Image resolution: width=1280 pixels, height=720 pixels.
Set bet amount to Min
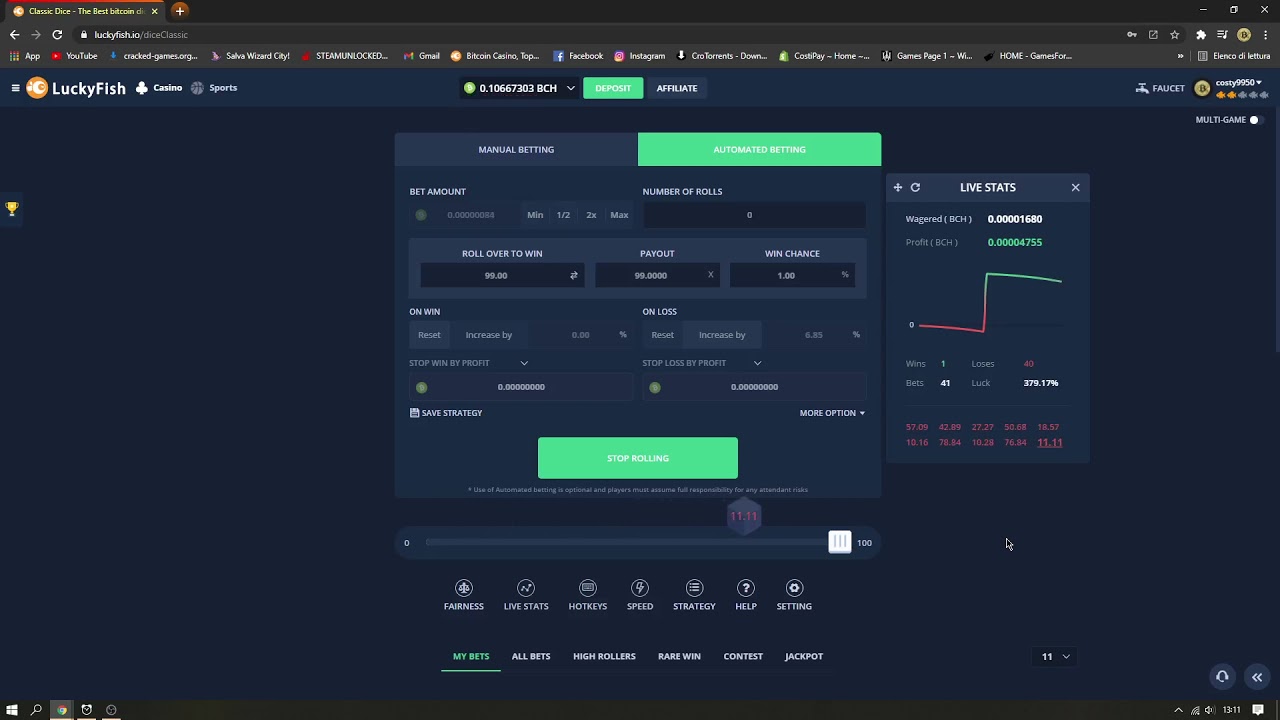click(x=535, y=215)
